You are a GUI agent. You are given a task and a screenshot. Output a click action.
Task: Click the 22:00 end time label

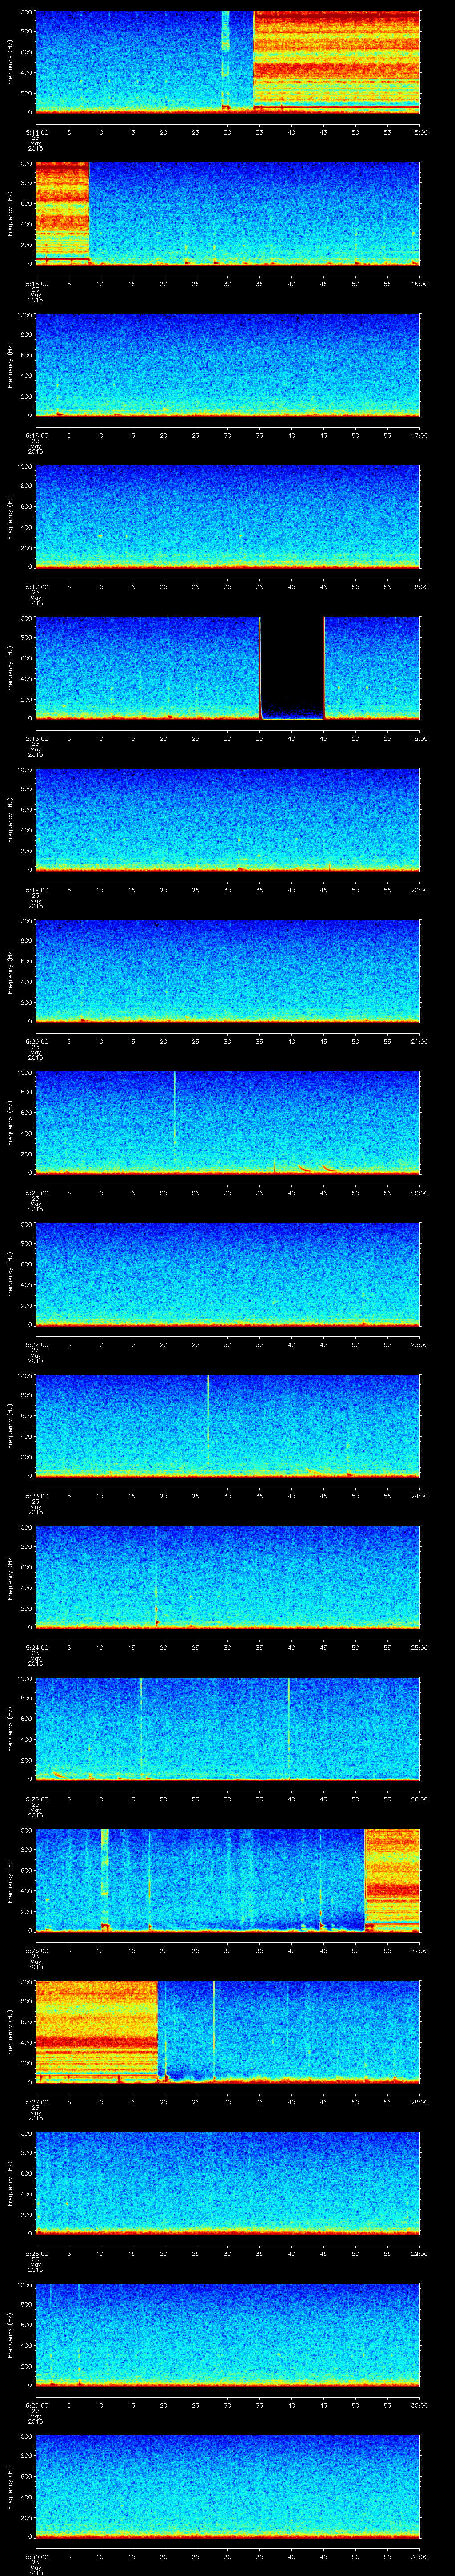click(x=419, y=1193)
